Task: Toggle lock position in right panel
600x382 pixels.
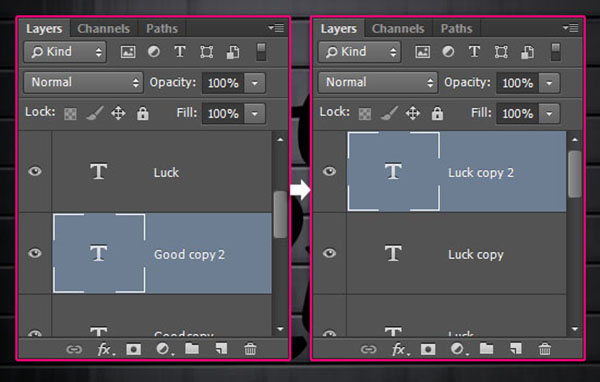Action: coord(413,113)
